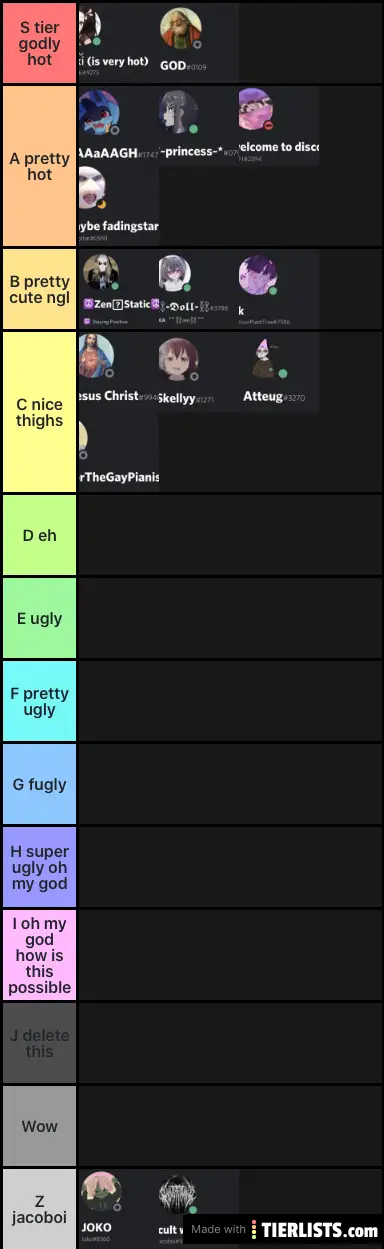Select the Zen Static avatar
Viewport: 384px width, 1249px height.
(99, 273)
